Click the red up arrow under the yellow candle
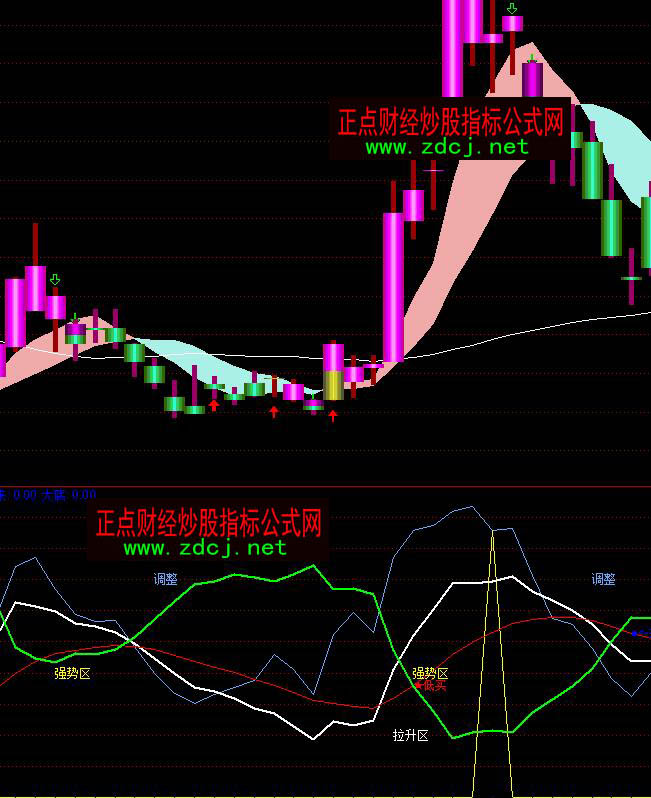 click(333, 415)
